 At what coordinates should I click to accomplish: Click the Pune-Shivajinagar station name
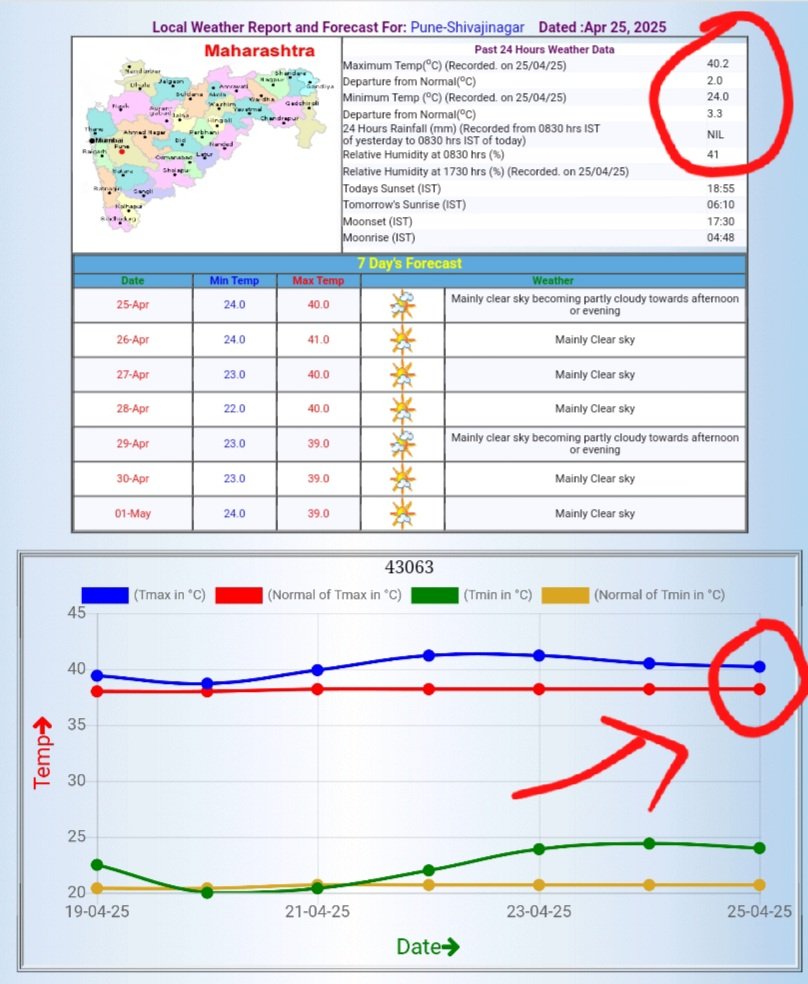[x=467, y=28]
